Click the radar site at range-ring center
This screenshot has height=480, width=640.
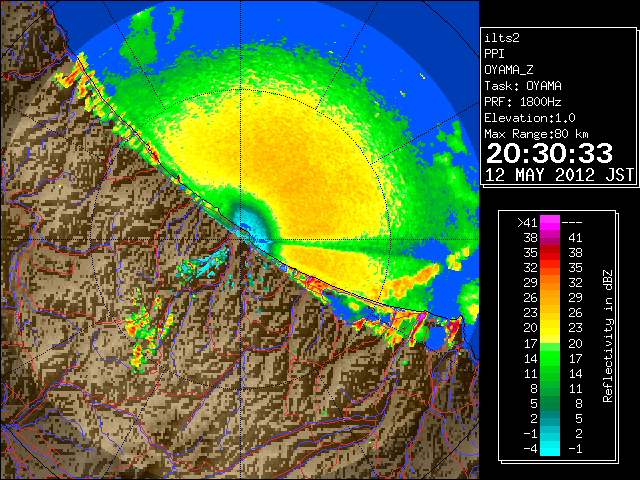(241, 239)
